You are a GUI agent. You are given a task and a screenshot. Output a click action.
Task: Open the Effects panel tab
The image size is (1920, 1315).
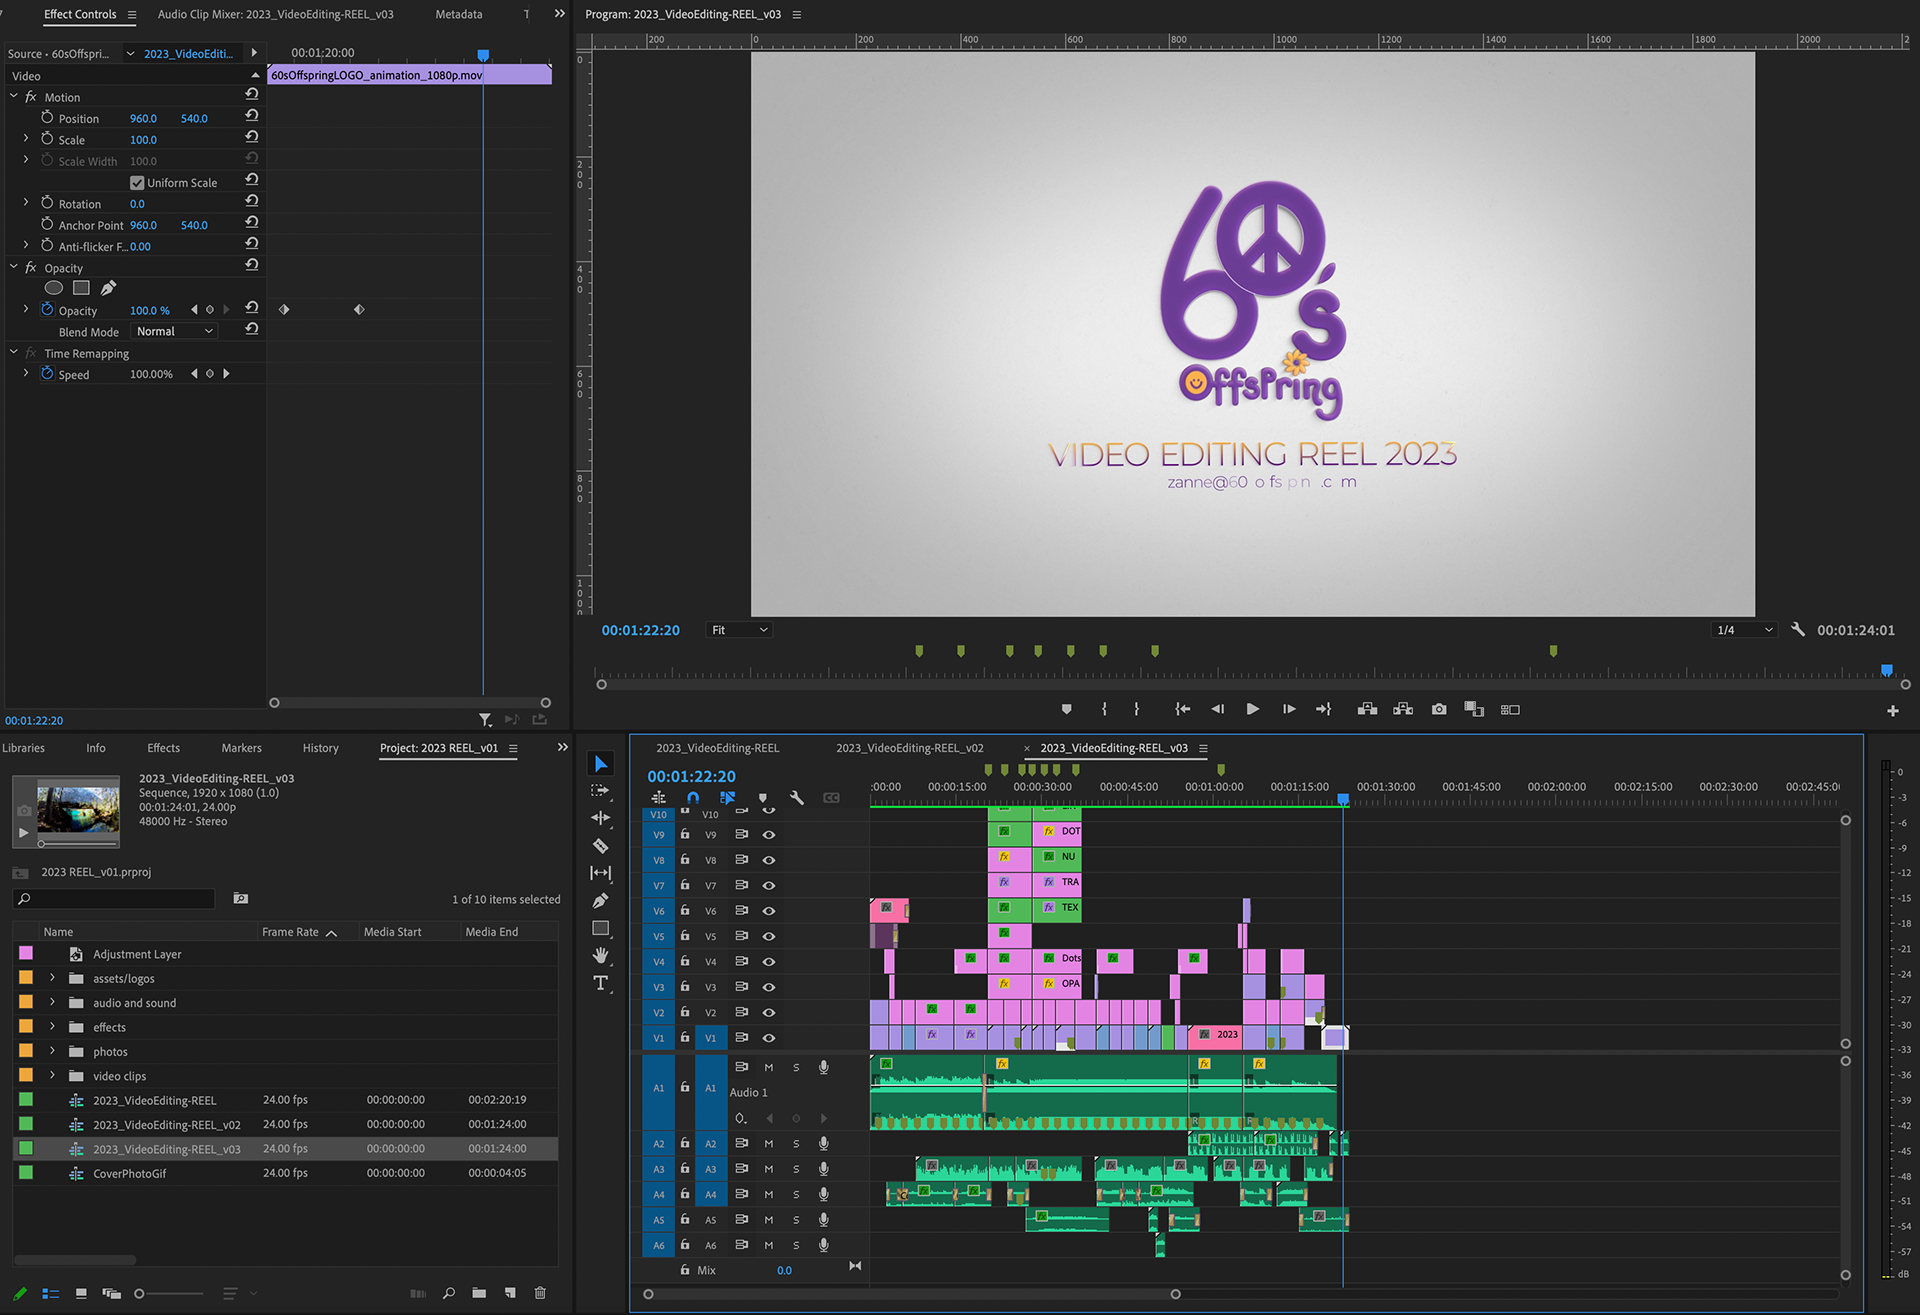pyautogui.click(x=164, y=748)
